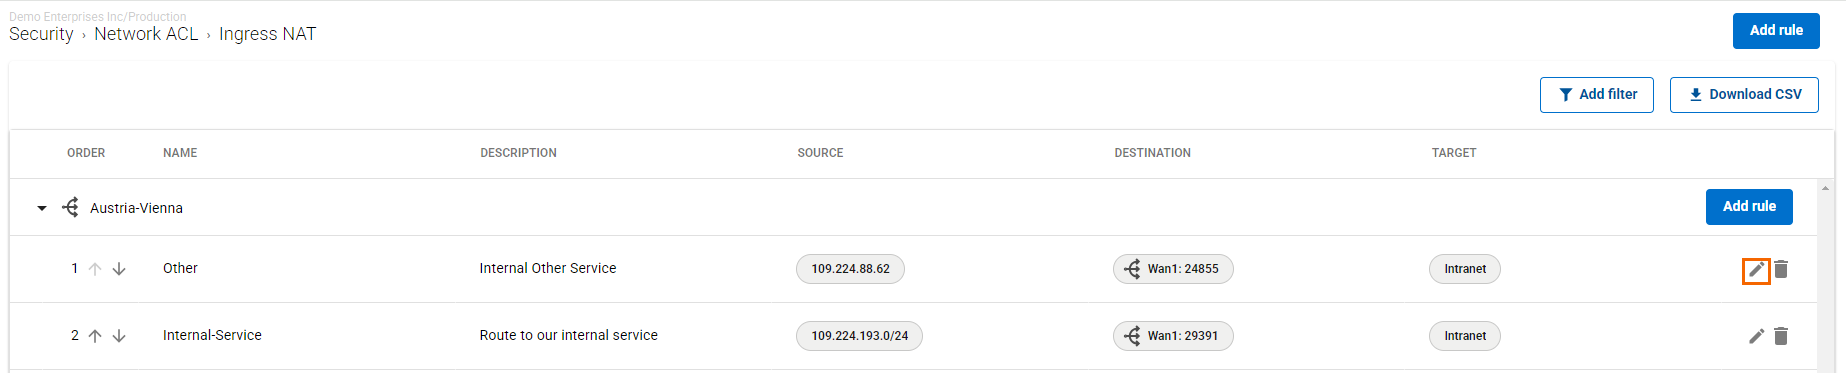Collapse the Austria-Vienna group
The image size is (1846, 373).
42,208
